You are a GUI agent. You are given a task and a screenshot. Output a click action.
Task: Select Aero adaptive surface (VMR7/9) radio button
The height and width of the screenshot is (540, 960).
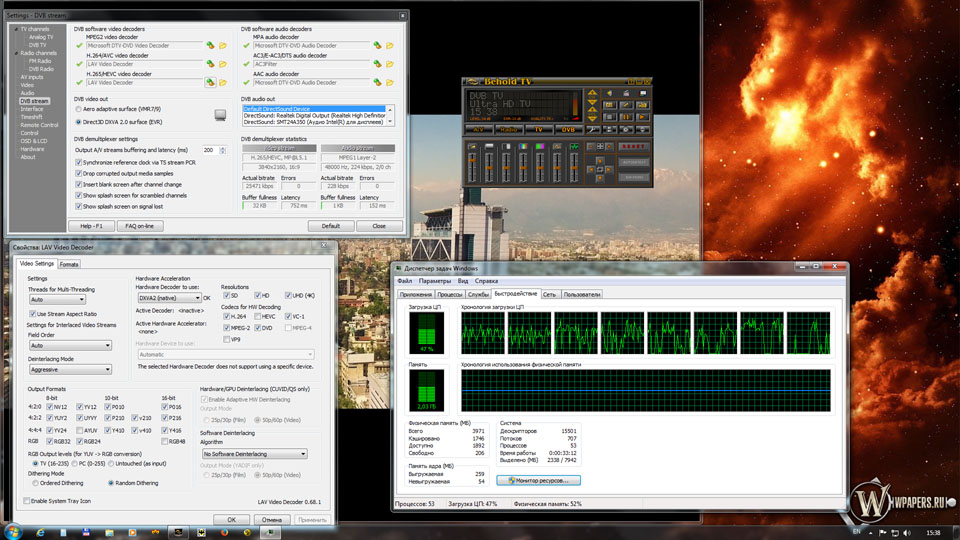(x=79, y=109)
